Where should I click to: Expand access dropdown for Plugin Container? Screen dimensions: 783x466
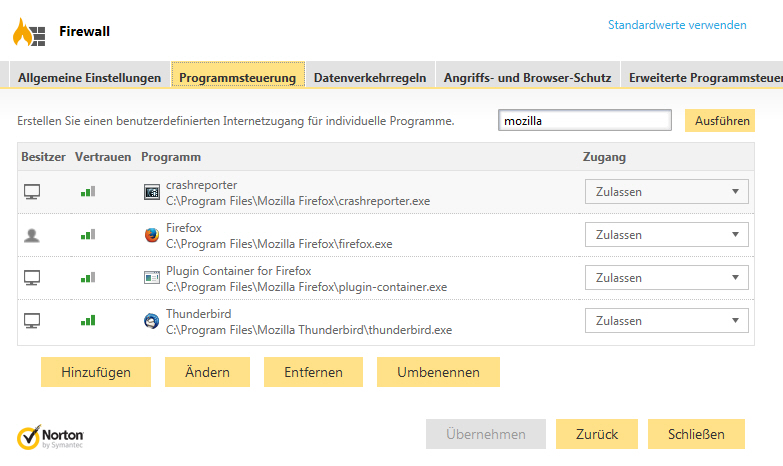666,278
